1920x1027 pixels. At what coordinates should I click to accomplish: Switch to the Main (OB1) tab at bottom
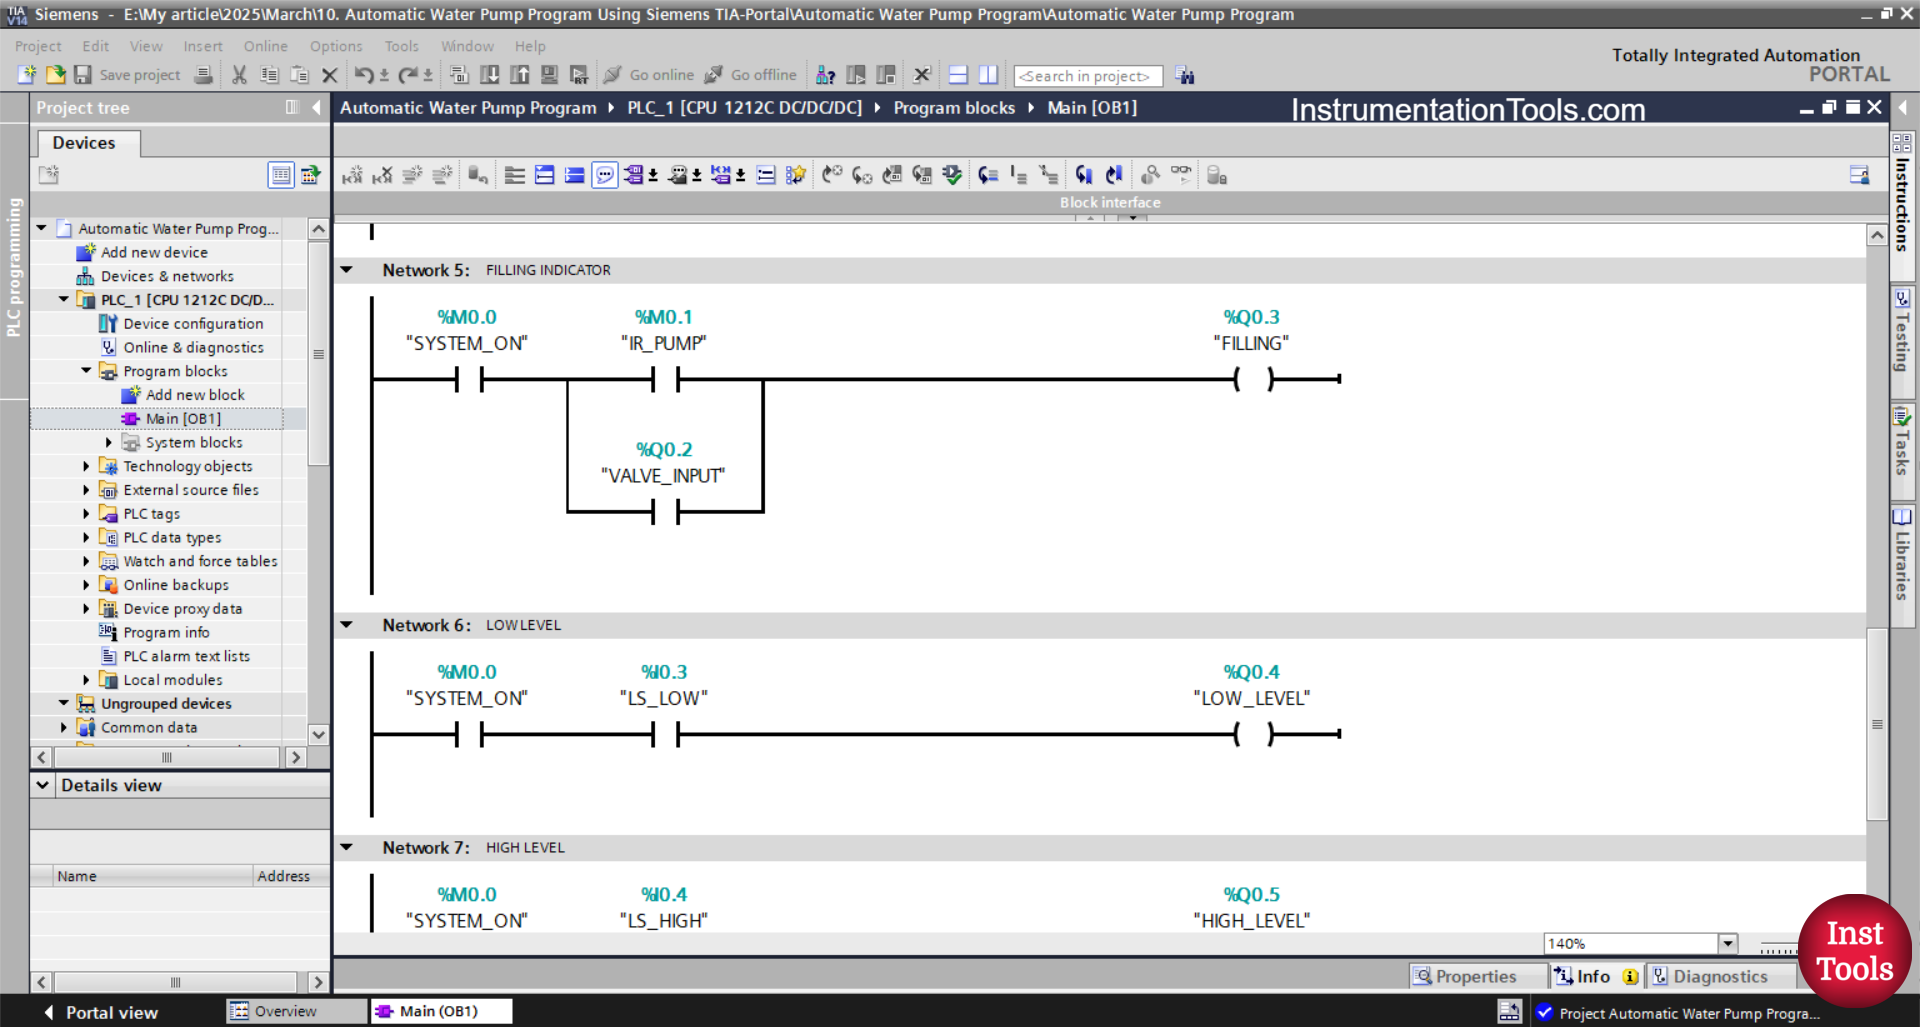[x=440, y=1011]
